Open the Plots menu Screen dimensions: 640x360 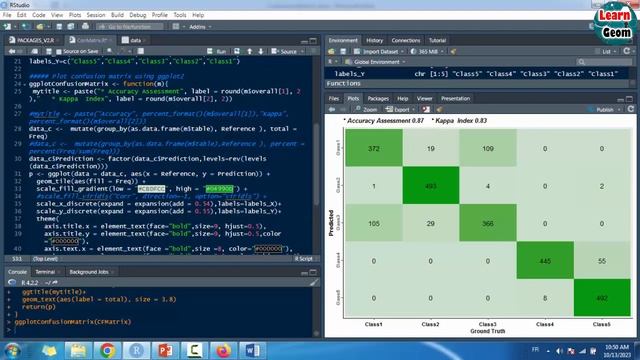[x=75, y=15]
